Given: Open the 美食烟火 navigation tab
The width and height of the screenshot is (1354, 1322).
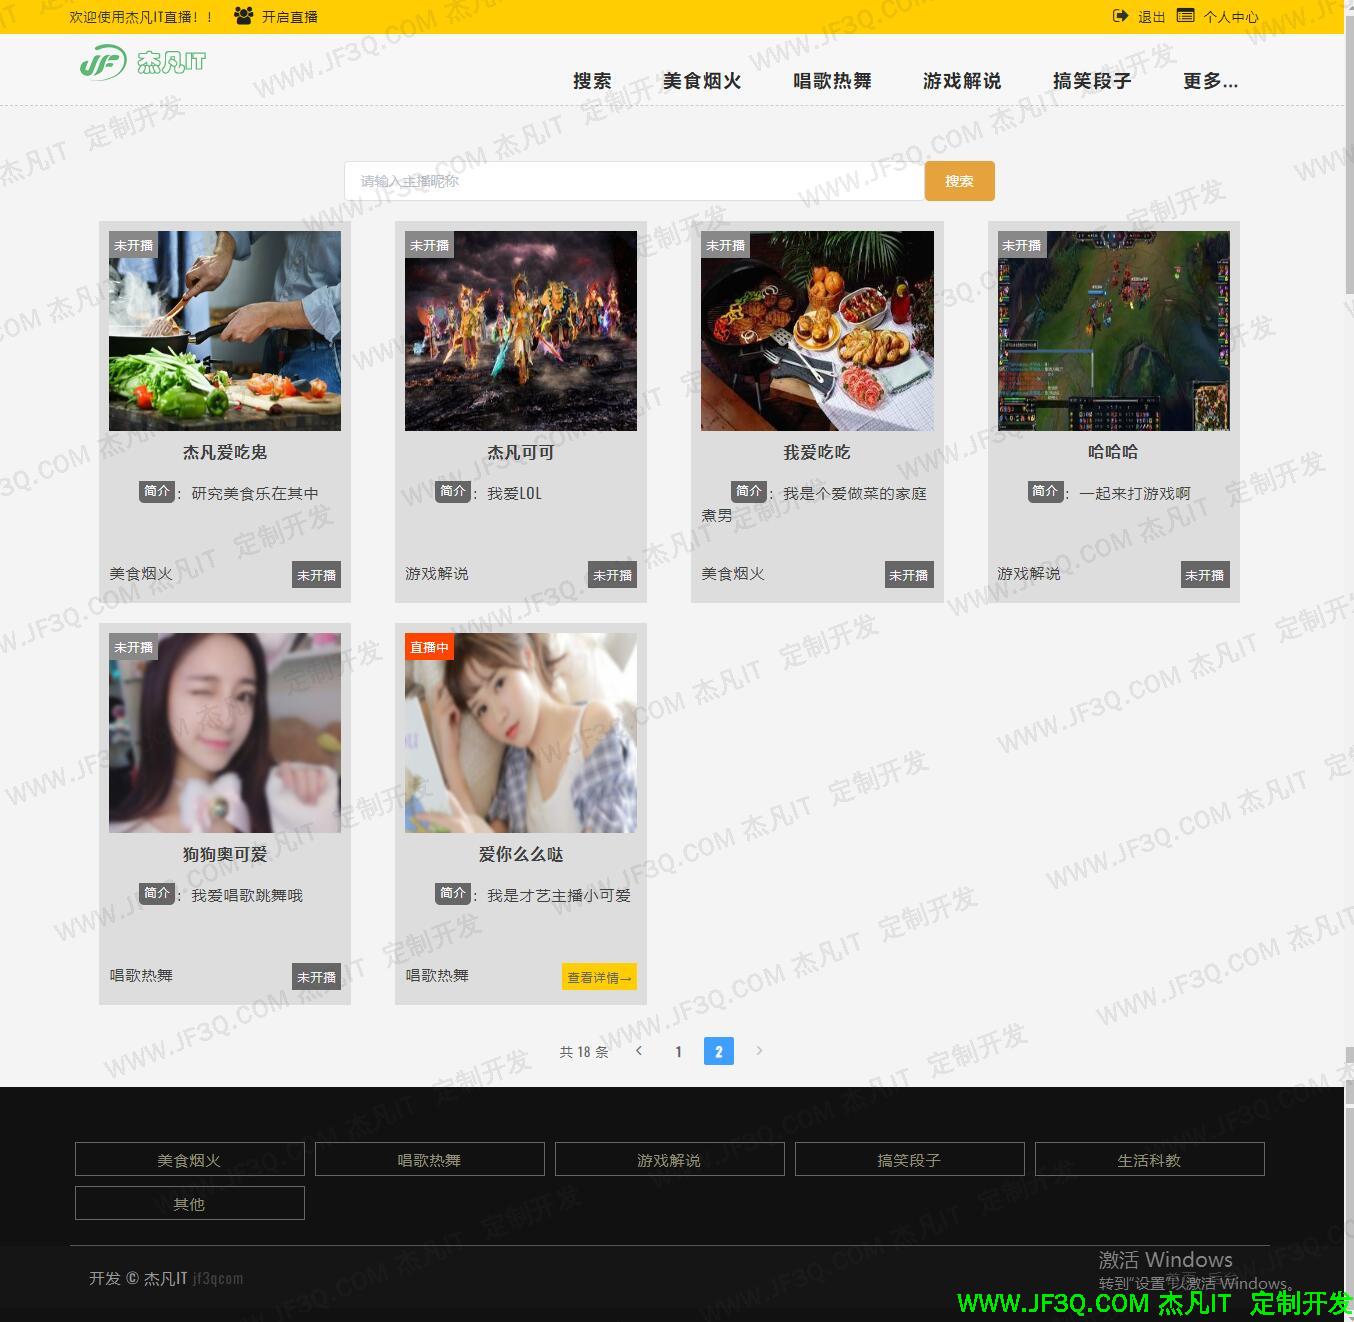Looking at the screenshot, I should (702, 81).
